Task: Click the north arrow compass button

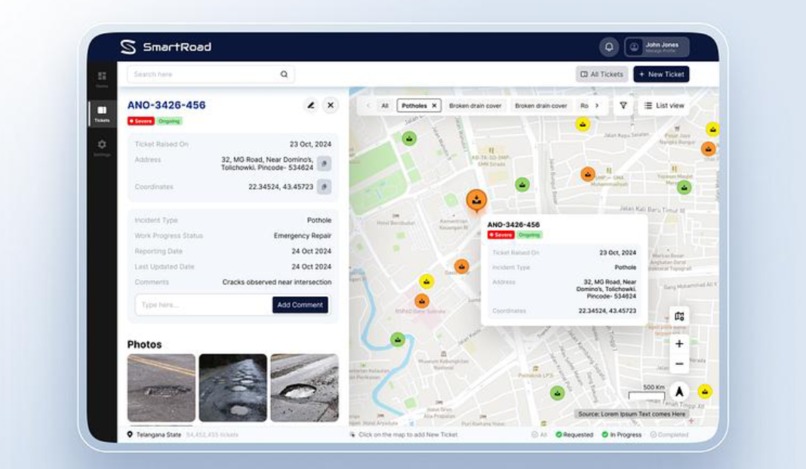Action: pos(679,392)
